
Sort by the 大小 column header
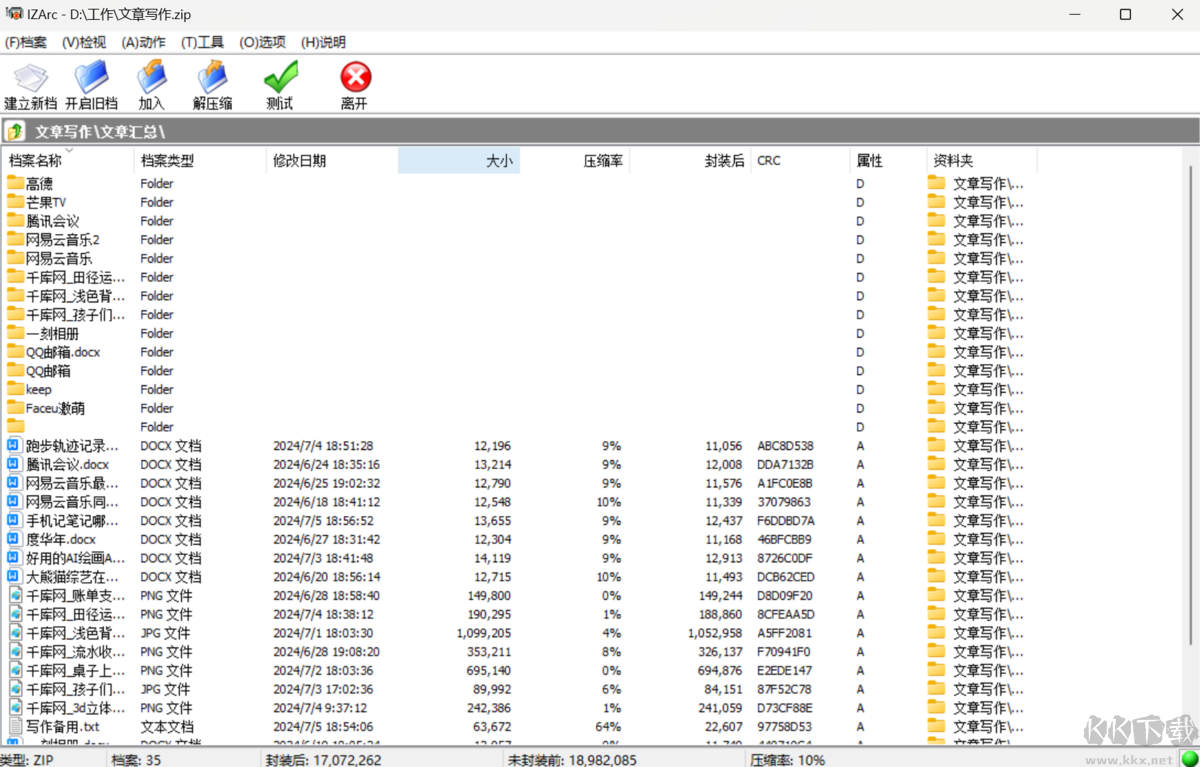pos(459,161)
